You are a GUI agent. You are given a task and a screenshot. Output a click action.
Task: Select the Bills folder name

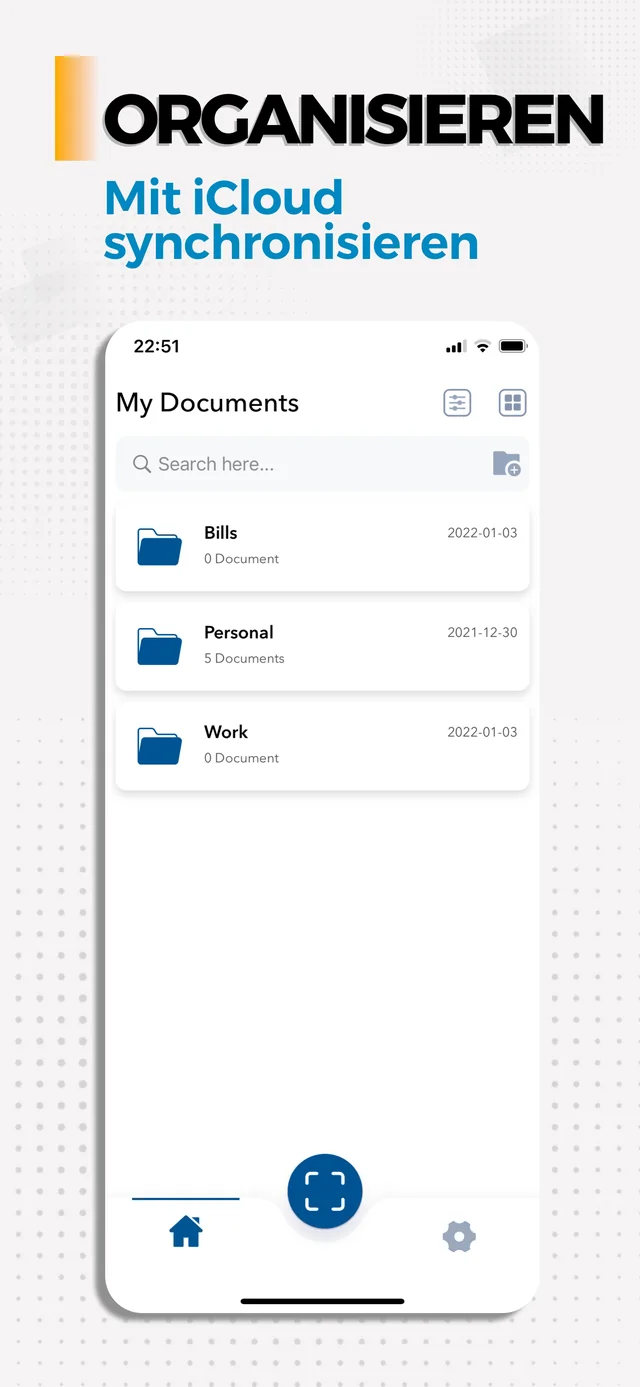(x=221, y=533)
